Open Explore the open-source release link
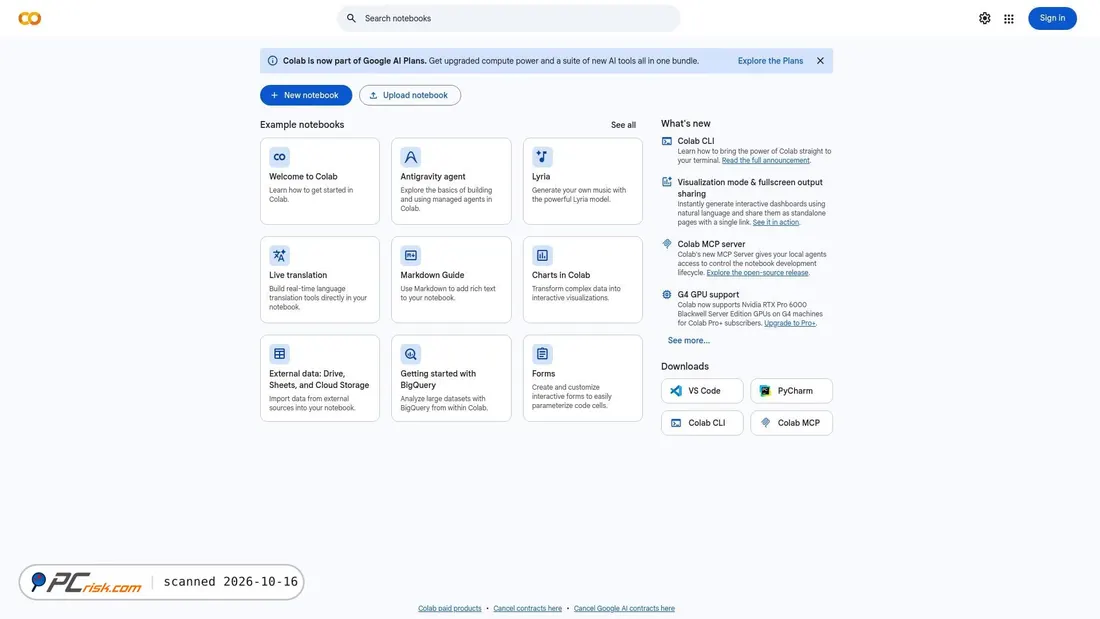 tap(757, 273)
